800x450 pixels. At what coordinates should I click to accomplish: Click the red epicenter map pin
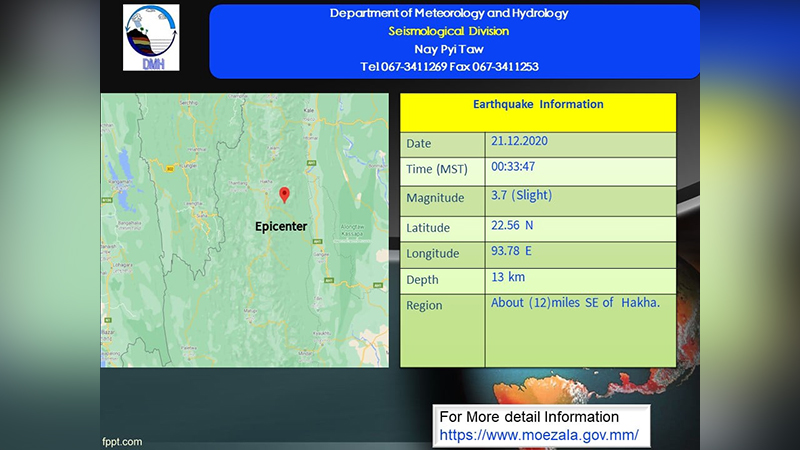pos(284,195)
